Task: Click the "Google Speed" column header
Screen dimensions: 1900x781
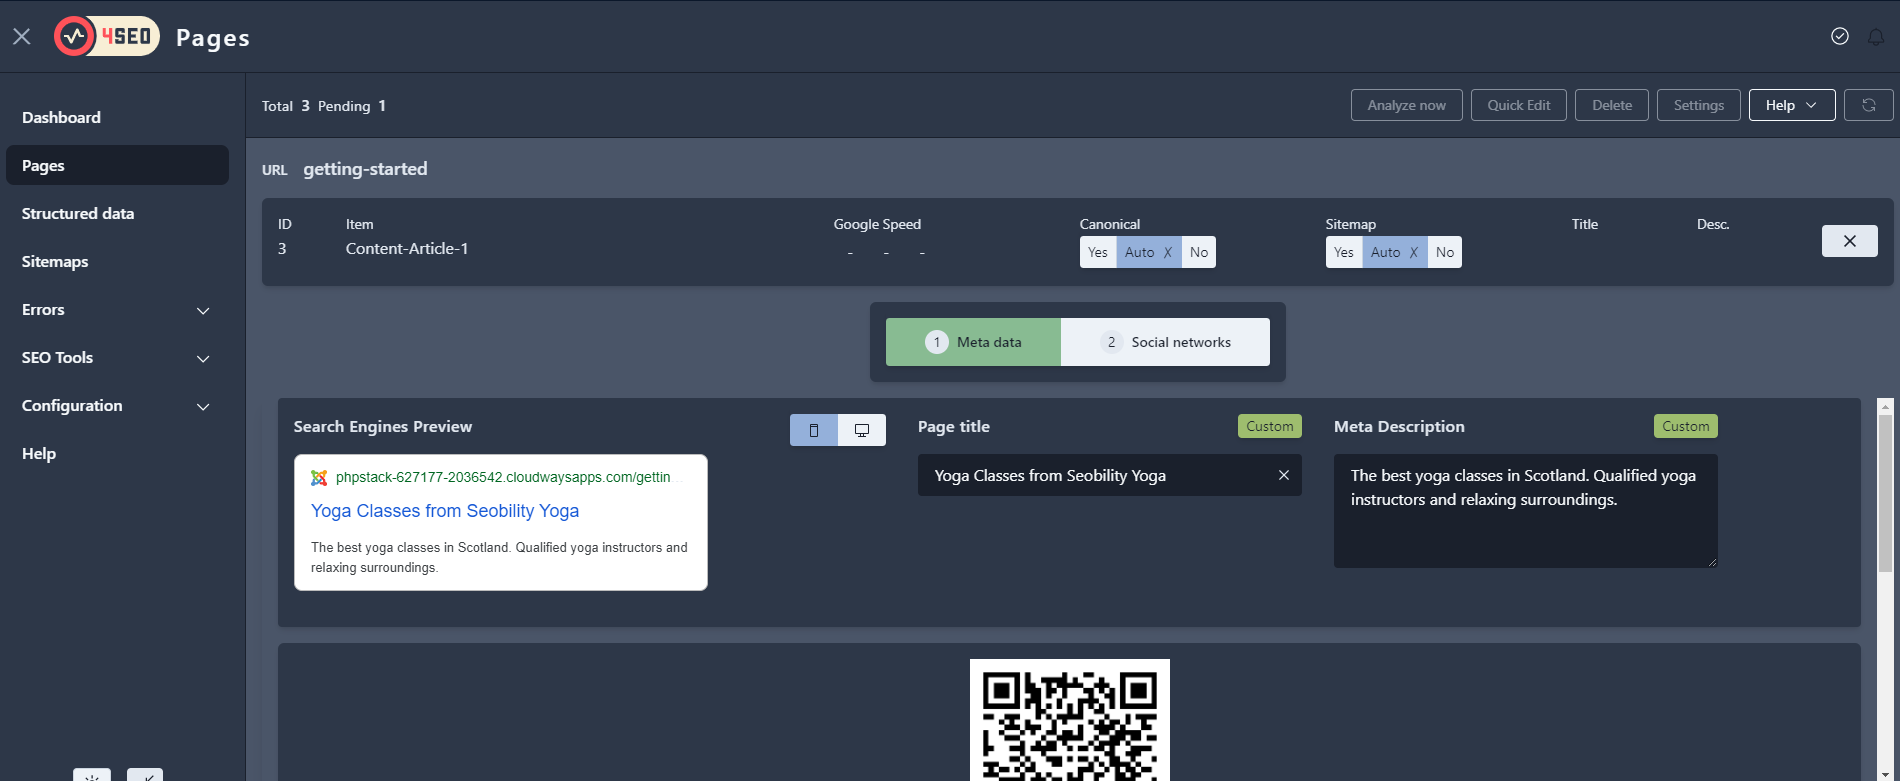Action: (877, 224)
